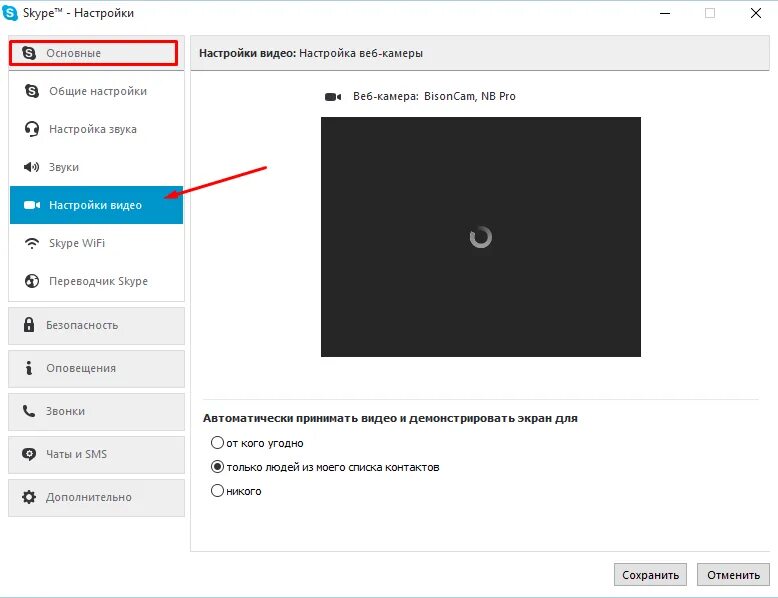This screenshot has height=598, width=778.
Task: Click the WiFi signal icon
Action: tap(32, 243)
